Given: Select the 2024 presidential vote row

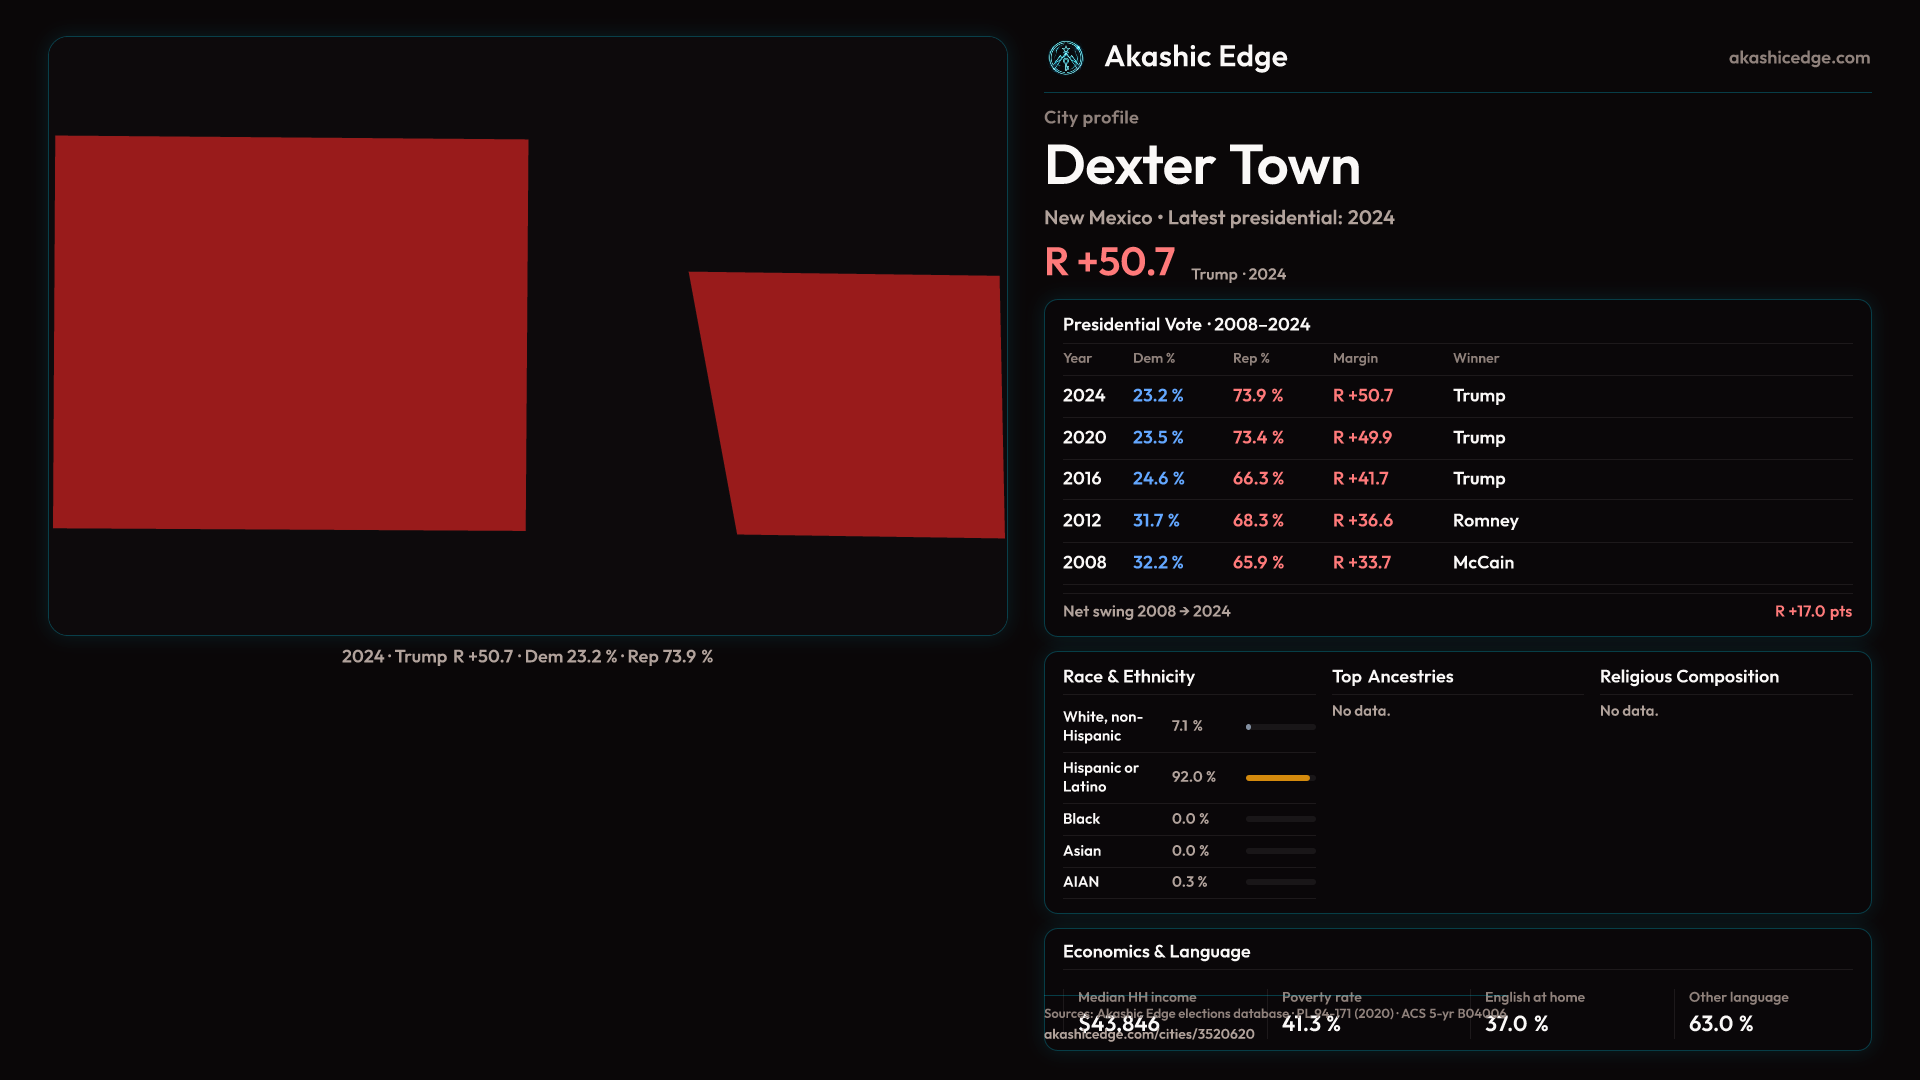Looking at the screenshot, I should pos(1456,396).
